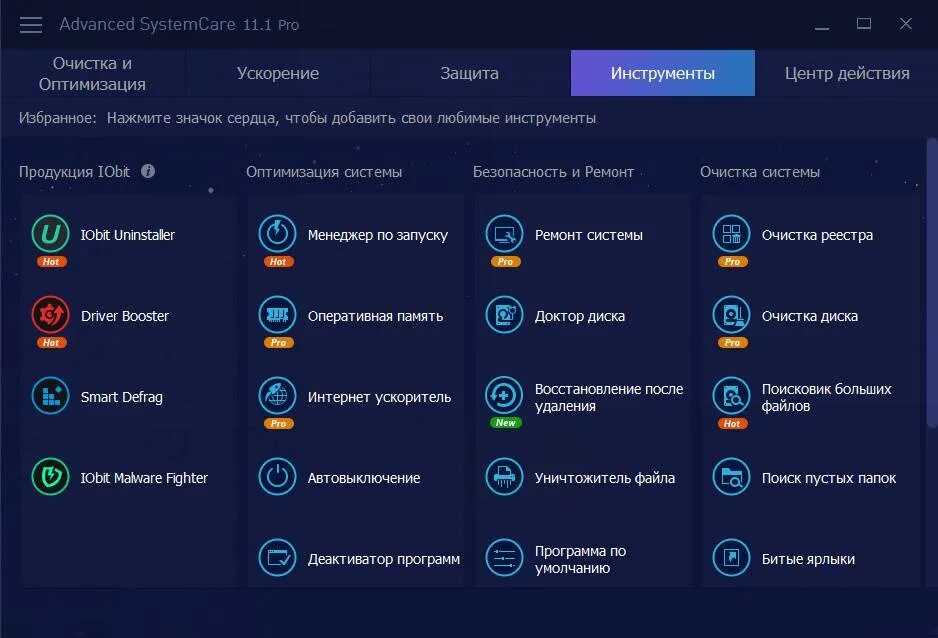
Task: Open Оперативная память text label
Action: 375,316
